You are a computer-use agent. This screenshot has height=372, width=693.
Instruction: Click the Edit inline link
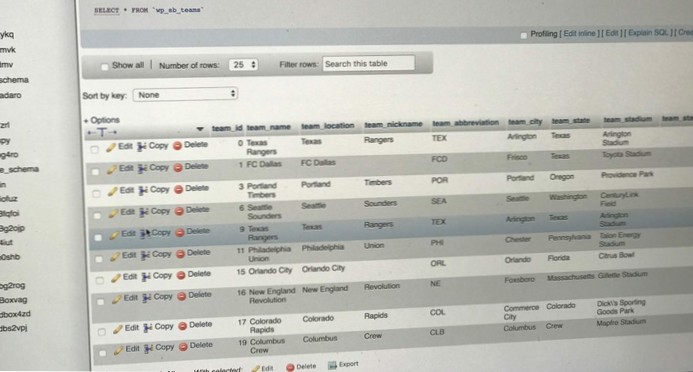click(580, 34)
